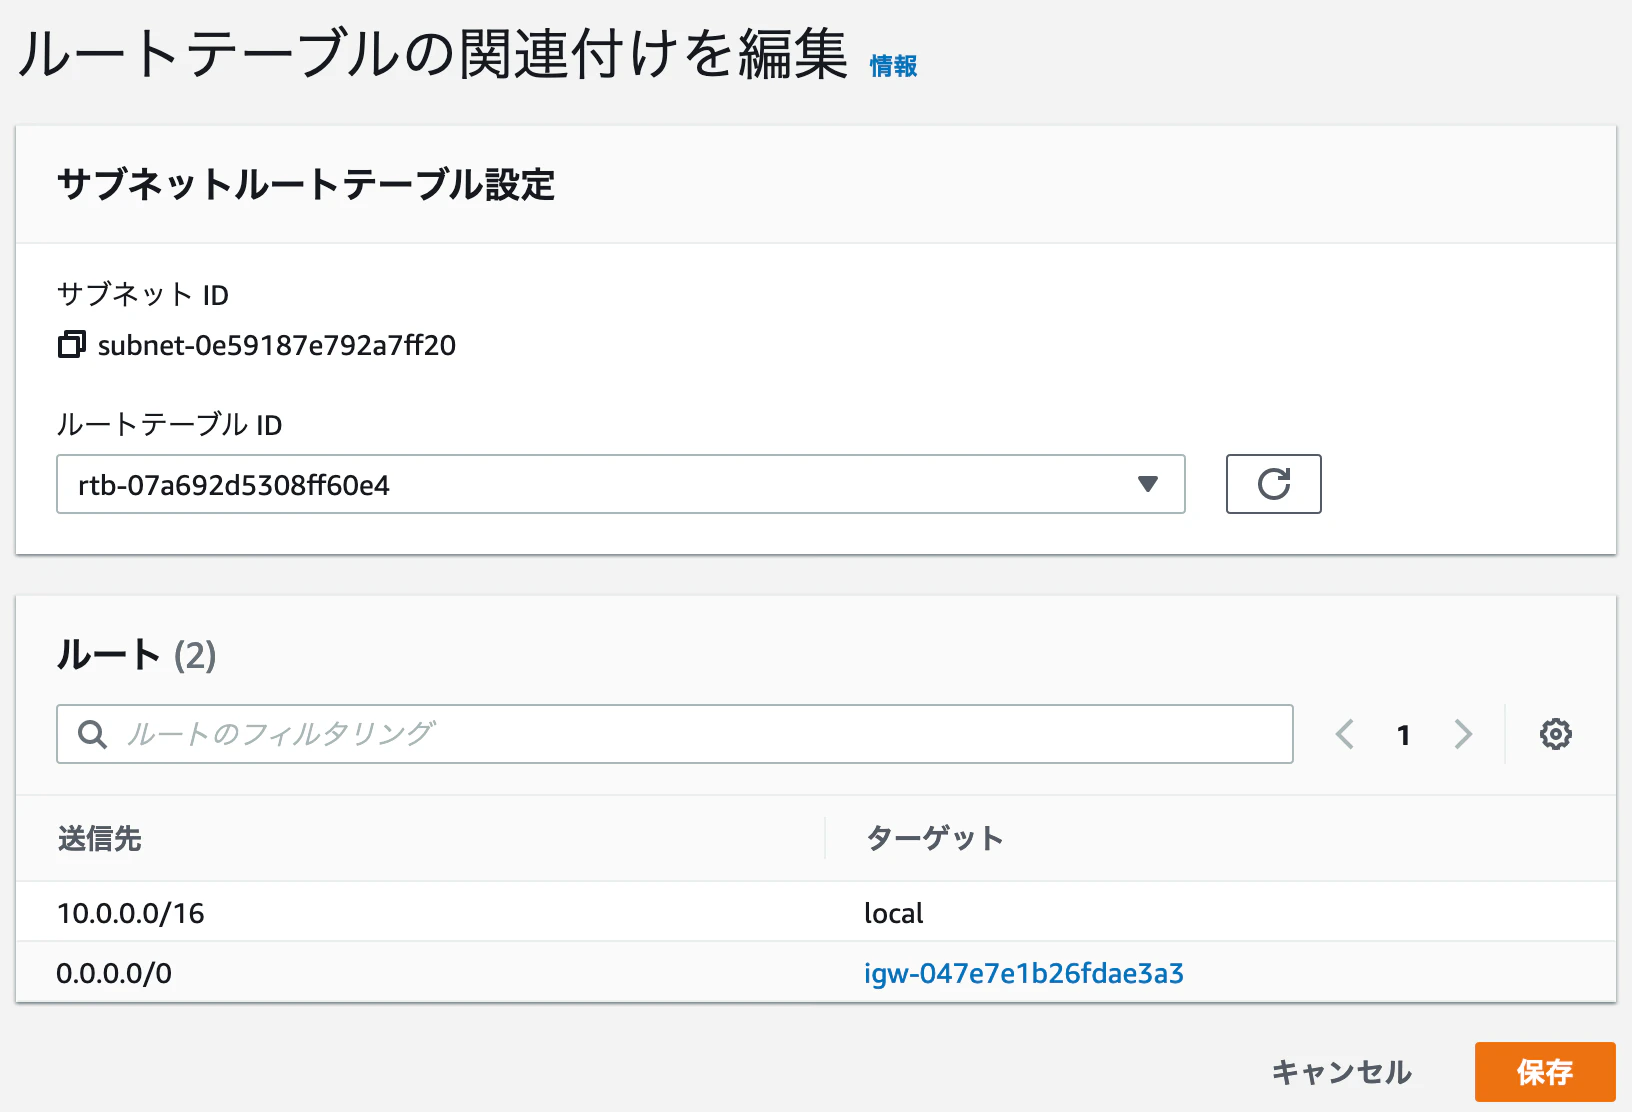The height and width of the screenshot is (1112, 1632).
Task: Click the ルートテーブル ID field label
Action: point(169,425)
